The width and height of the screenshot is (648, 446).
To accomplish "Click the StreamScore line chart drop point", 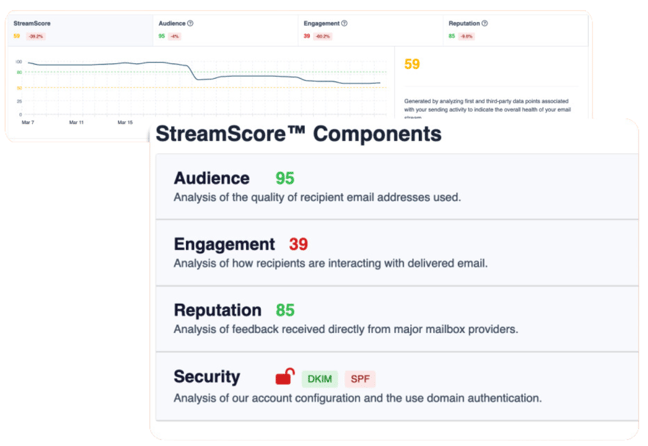I will pos(193,72).
